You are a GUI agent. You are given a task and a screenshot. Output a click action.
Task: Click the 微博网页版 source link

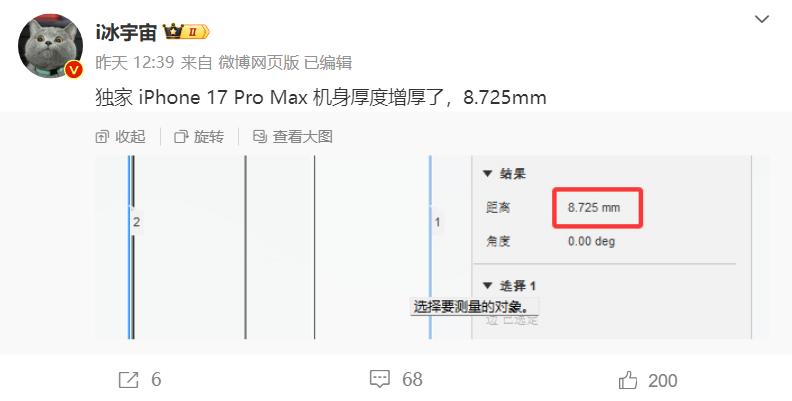coord(259,63)
